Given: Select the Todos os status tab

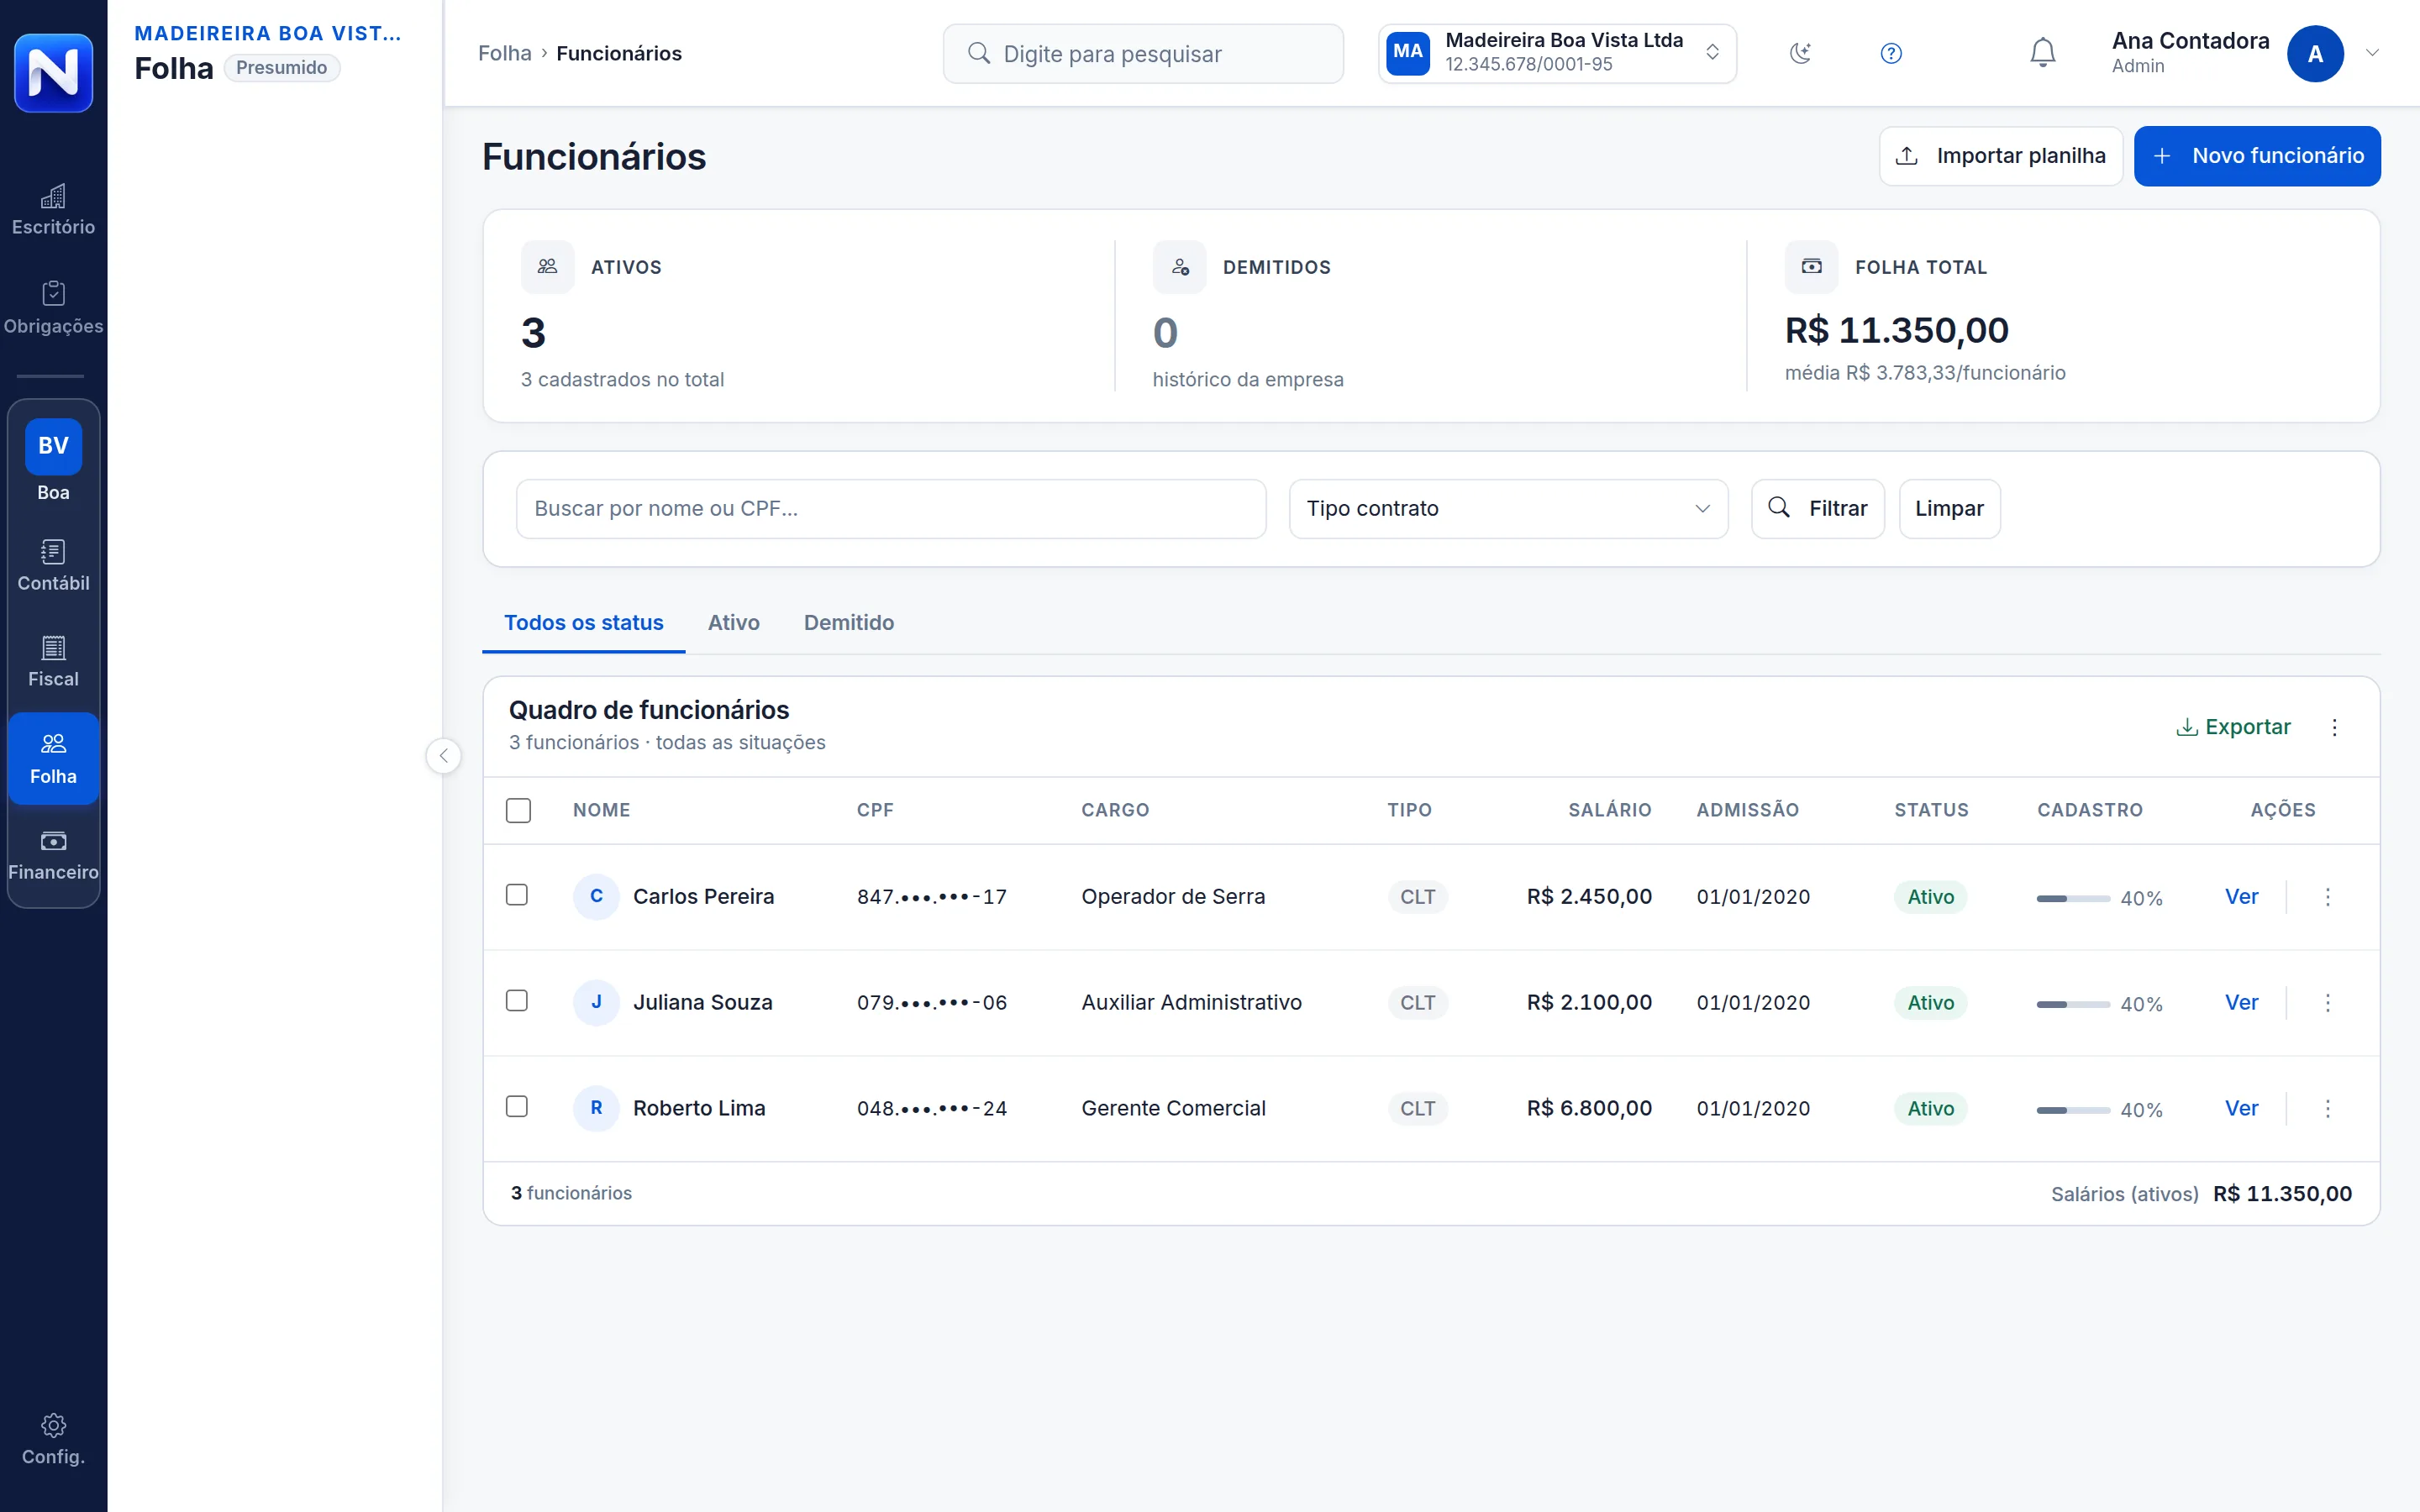Looking at the screenshot, I should (583, 623).
